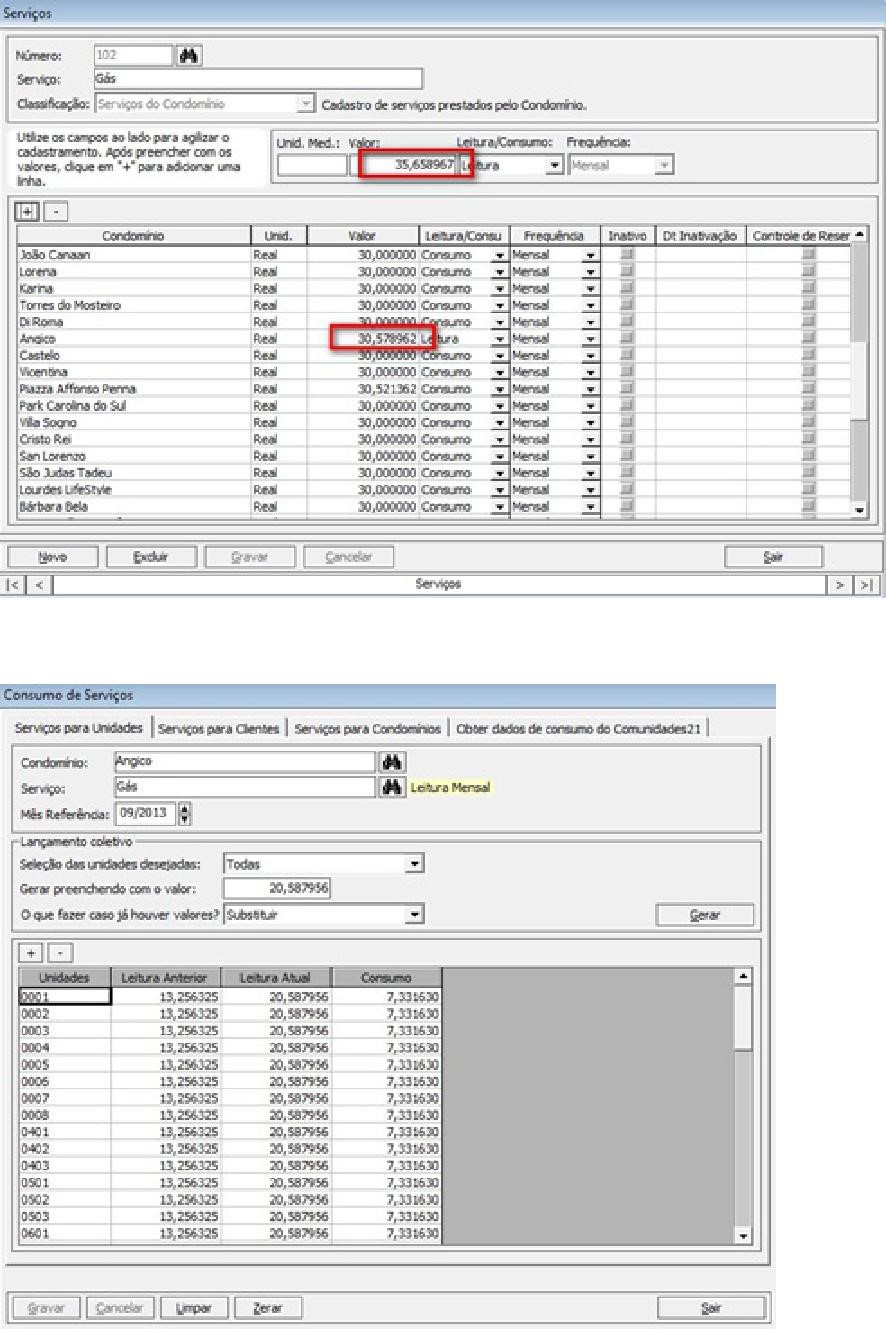Screen dimensions: 886x1329
Task: Click the Serviços grid vertical scrollbar
Action: click(859, 372)
